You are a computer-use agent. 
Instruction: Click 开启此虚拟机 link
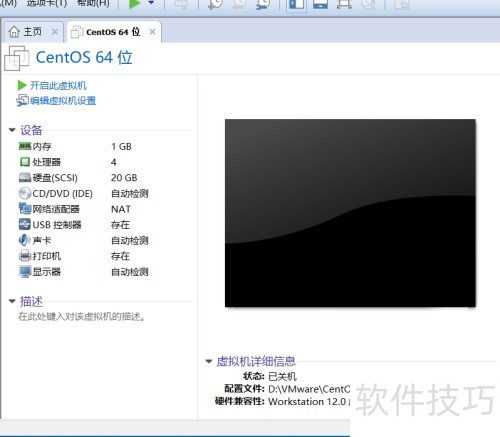pos(58,86)
